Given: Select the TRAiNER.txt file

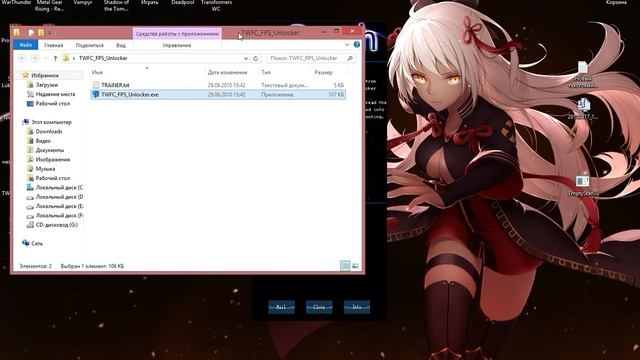Looking at the screenshot, I should coord(115,85).
